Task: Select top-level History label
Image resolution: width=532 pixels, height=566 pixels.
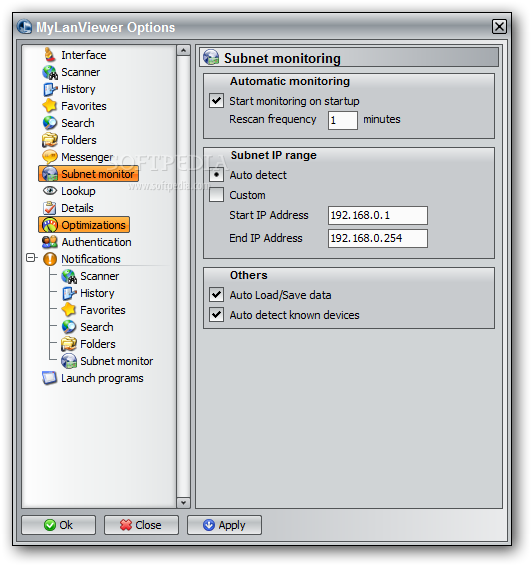Action: click(x=78, y=89)
